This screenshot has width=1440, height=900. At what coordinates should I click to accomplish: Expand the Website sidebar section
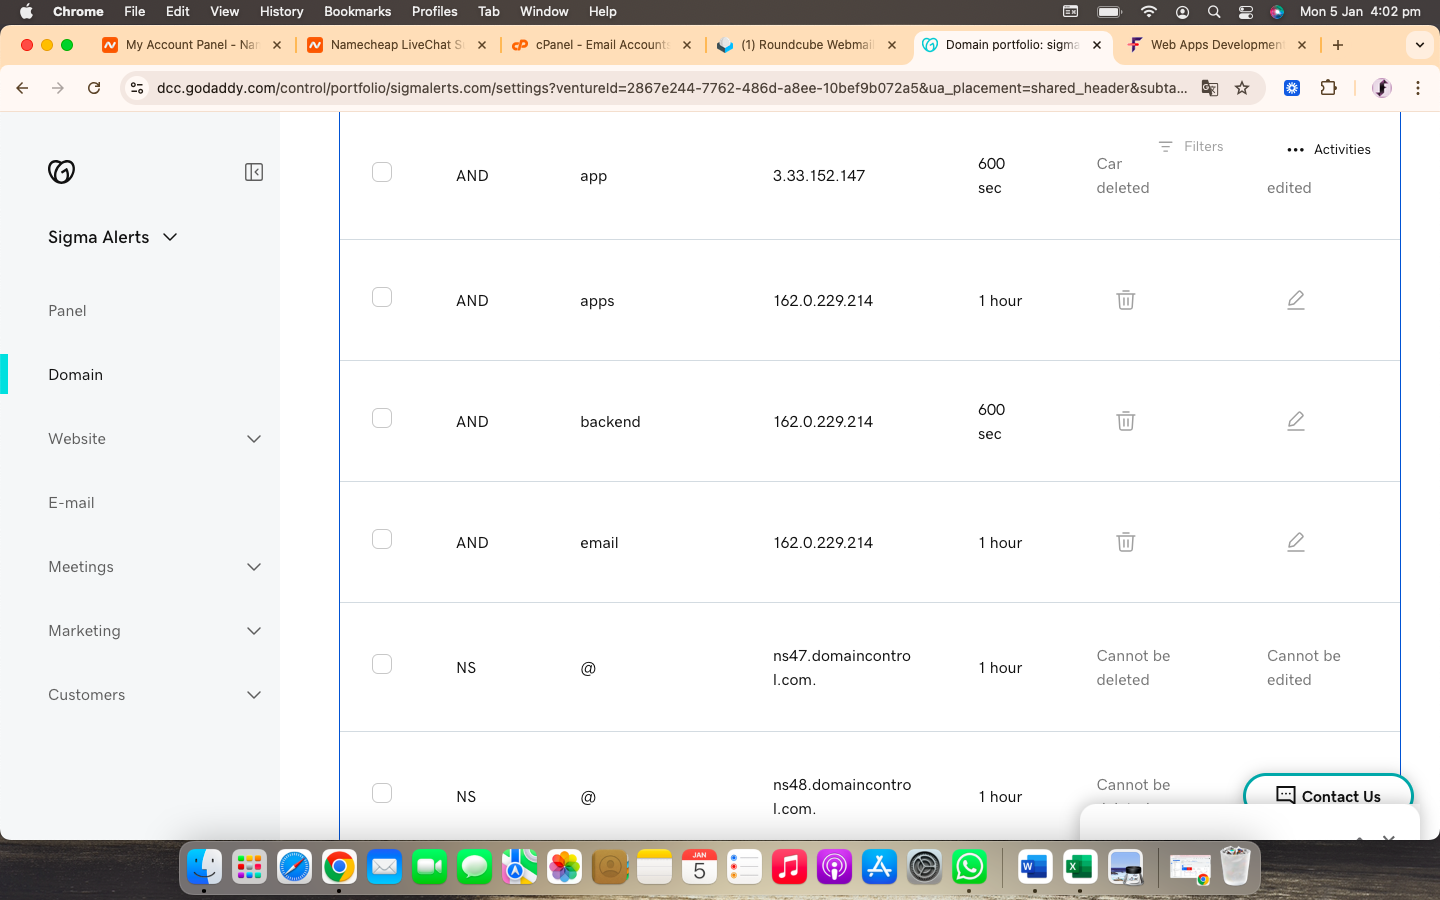click(x=254, y=439)
